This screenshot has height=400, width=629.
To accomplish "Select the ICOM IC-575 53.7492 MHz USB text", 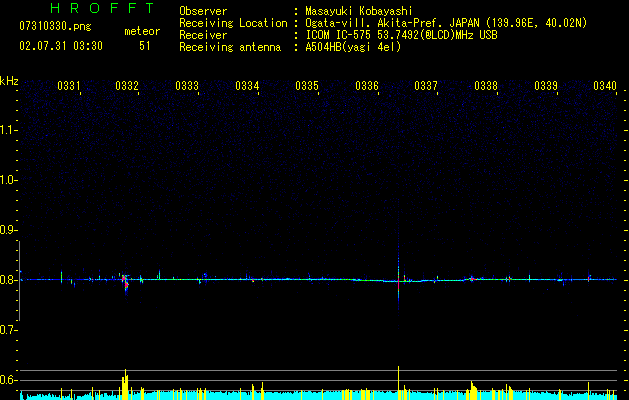I will tap(401, 35).
